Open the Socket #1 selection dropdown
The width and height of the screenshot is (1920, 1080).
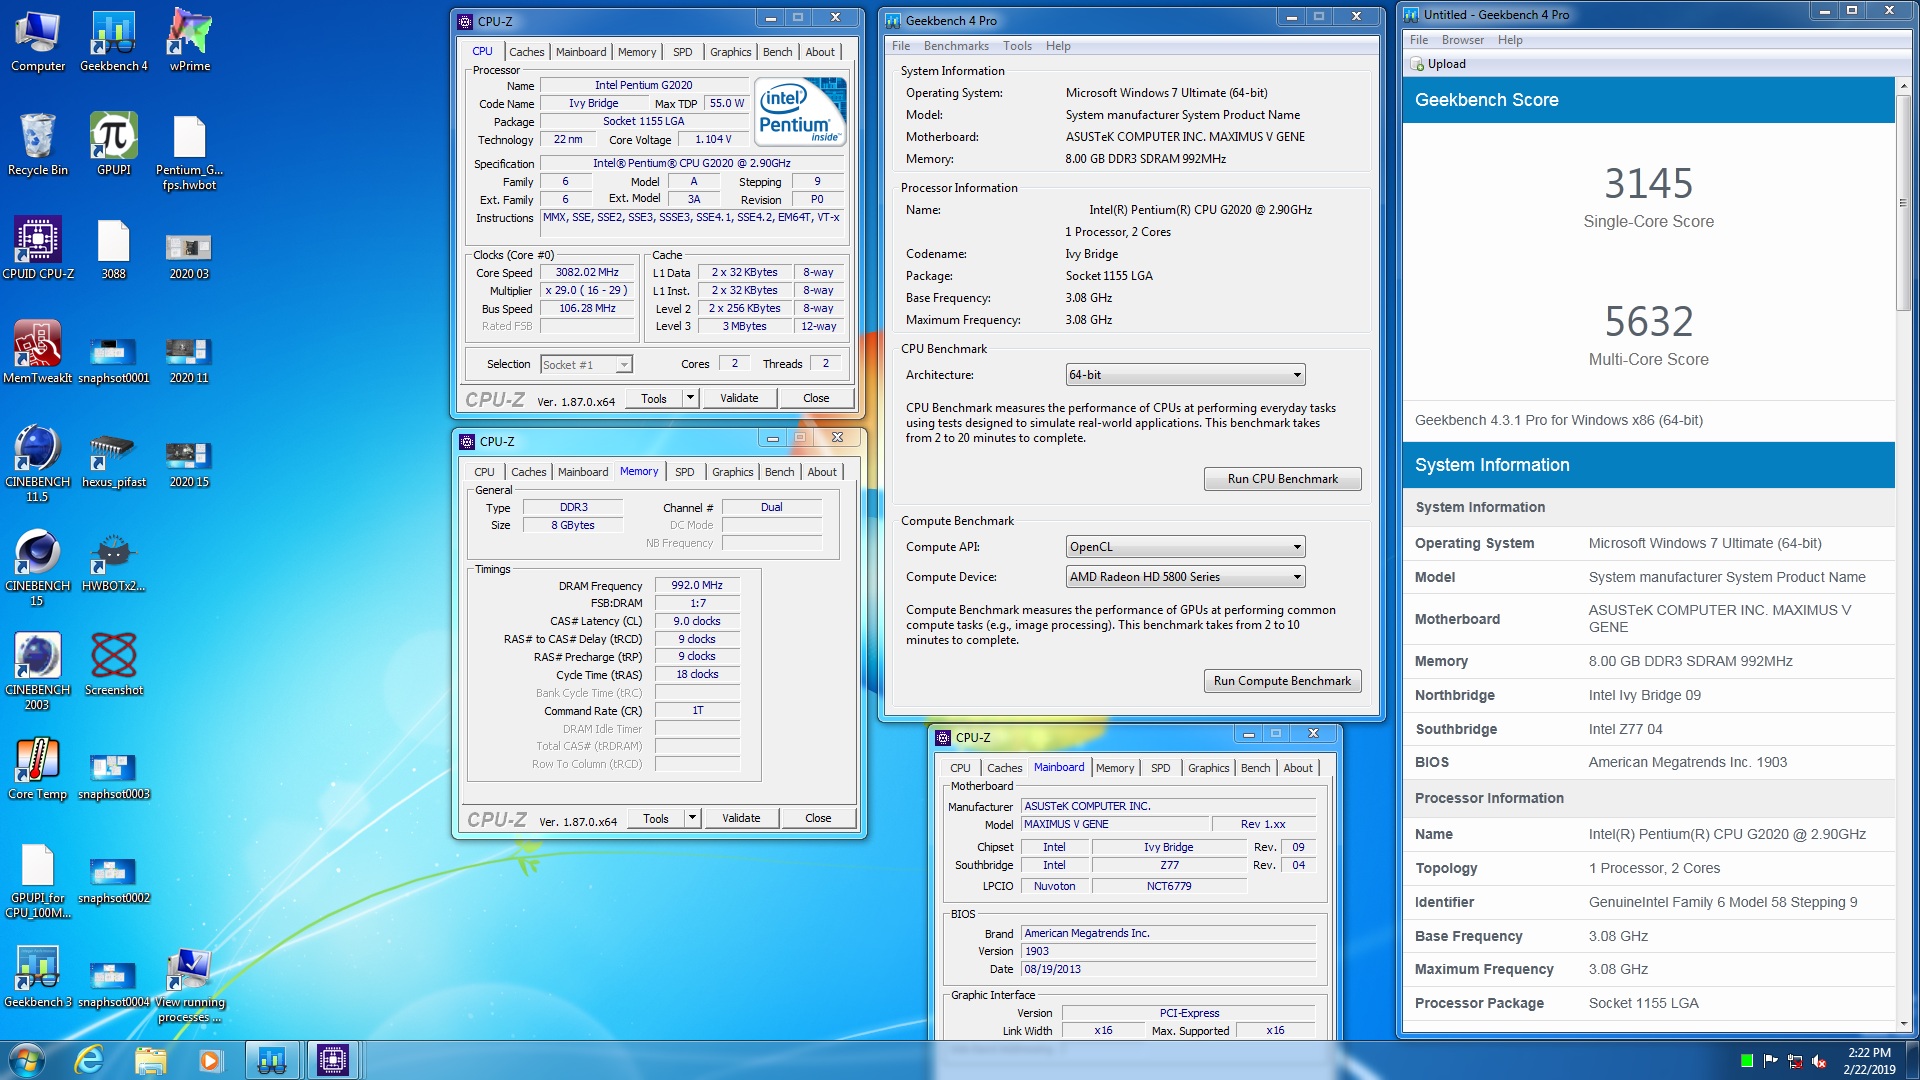(x=587, y=365)
